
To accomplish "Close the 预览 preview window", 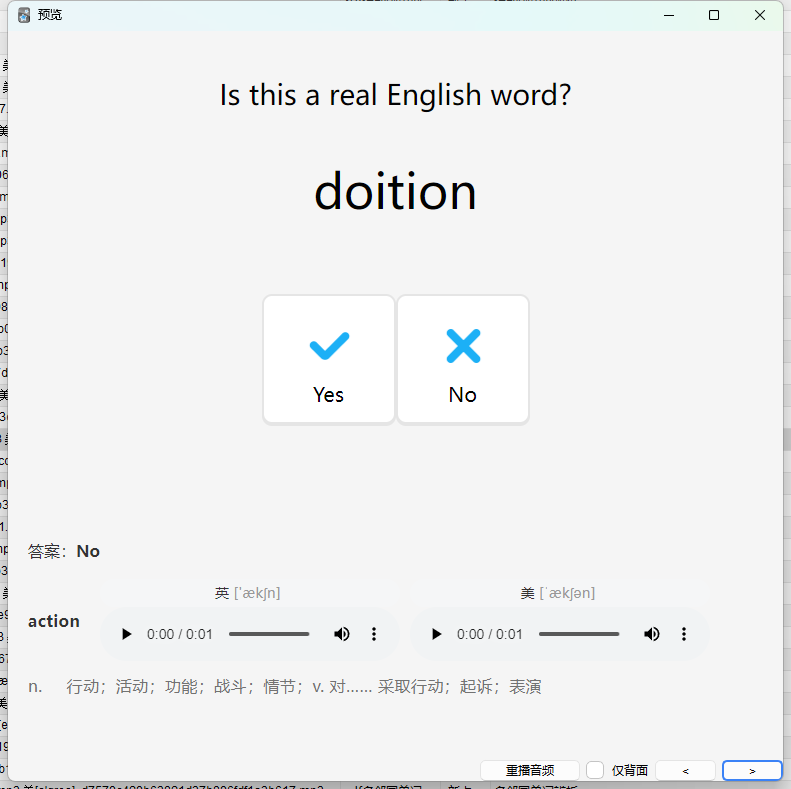I will pos(760,15).
